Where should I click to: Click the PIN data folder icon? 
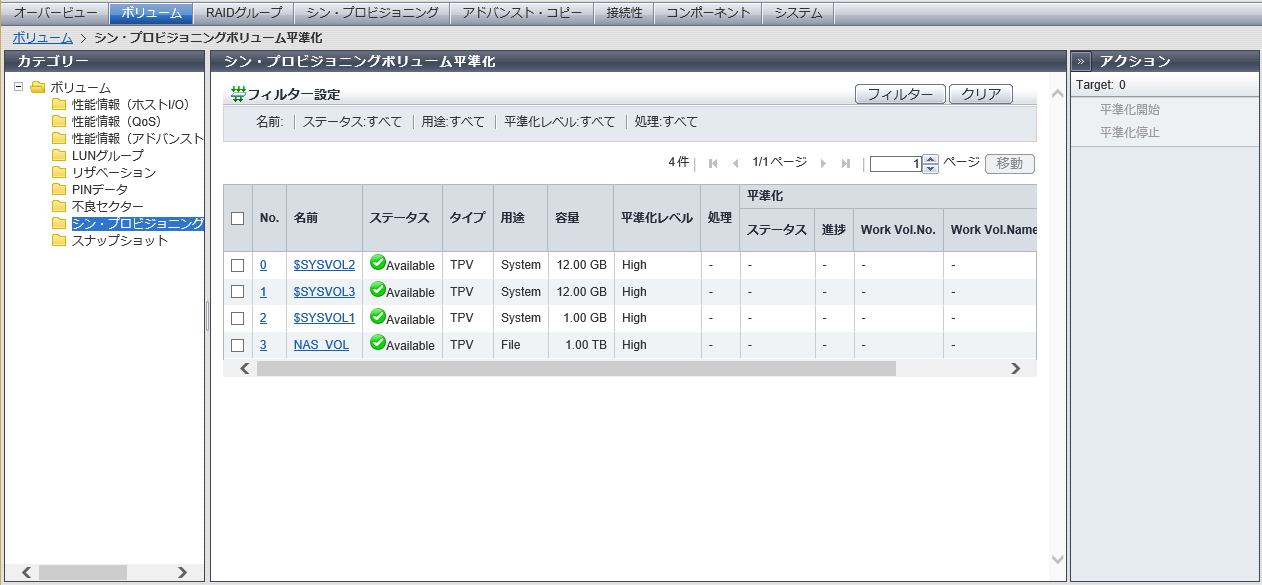(59, 189)
